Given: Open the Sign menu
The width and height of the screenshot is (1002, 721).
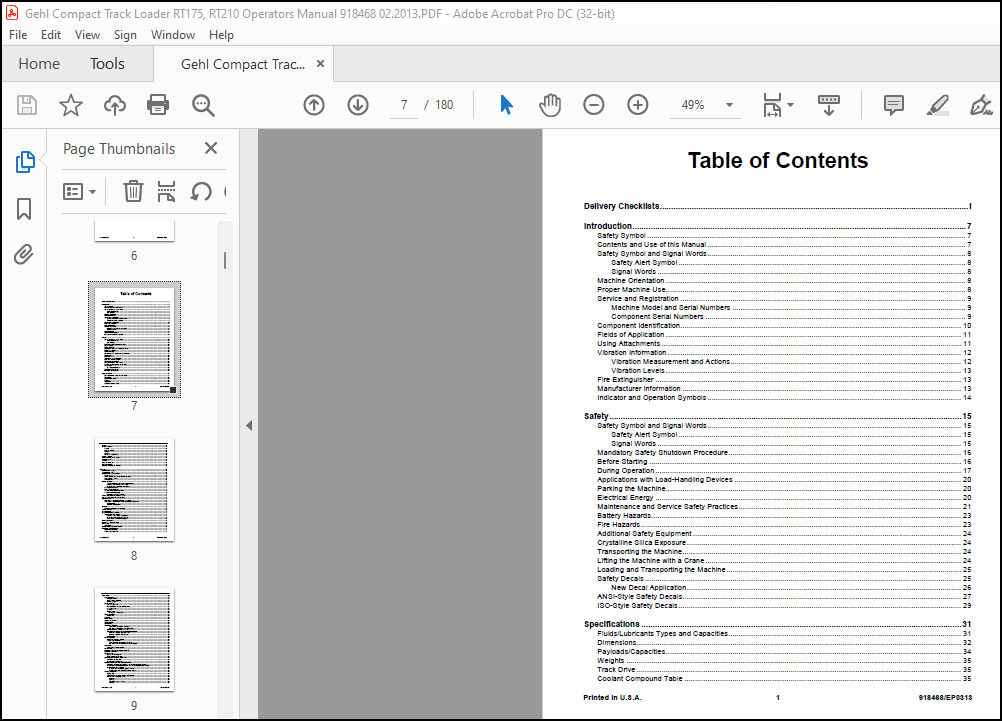Looking at the screenshot, I should 125,35.
